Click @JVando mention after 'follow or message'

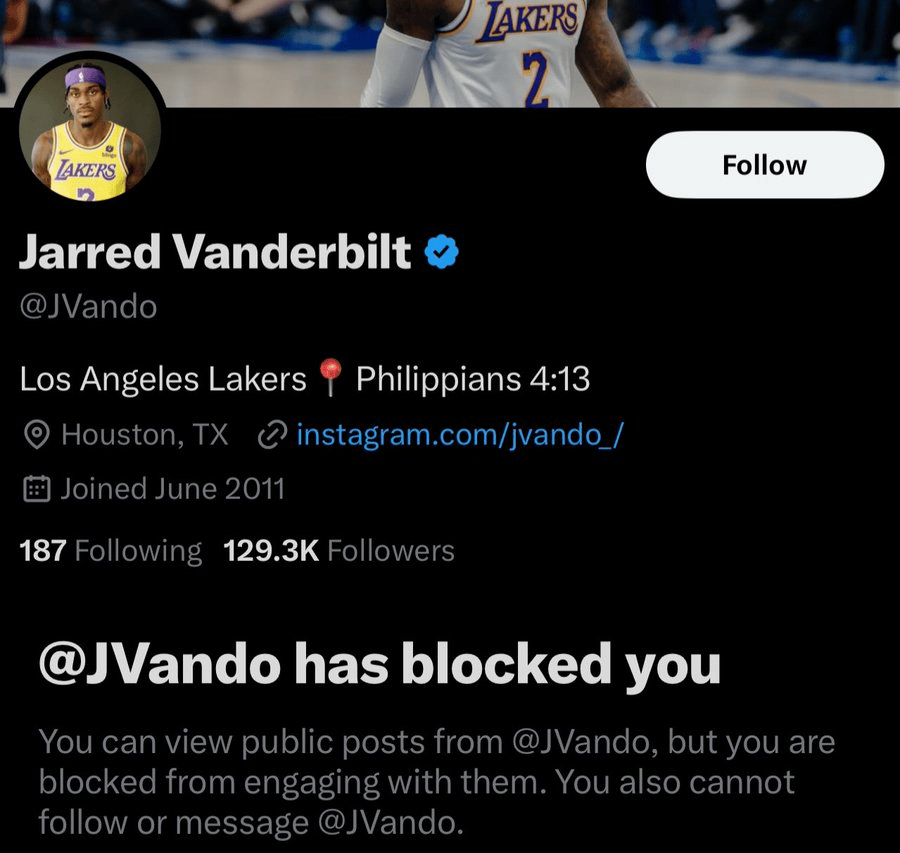[390, 822]
